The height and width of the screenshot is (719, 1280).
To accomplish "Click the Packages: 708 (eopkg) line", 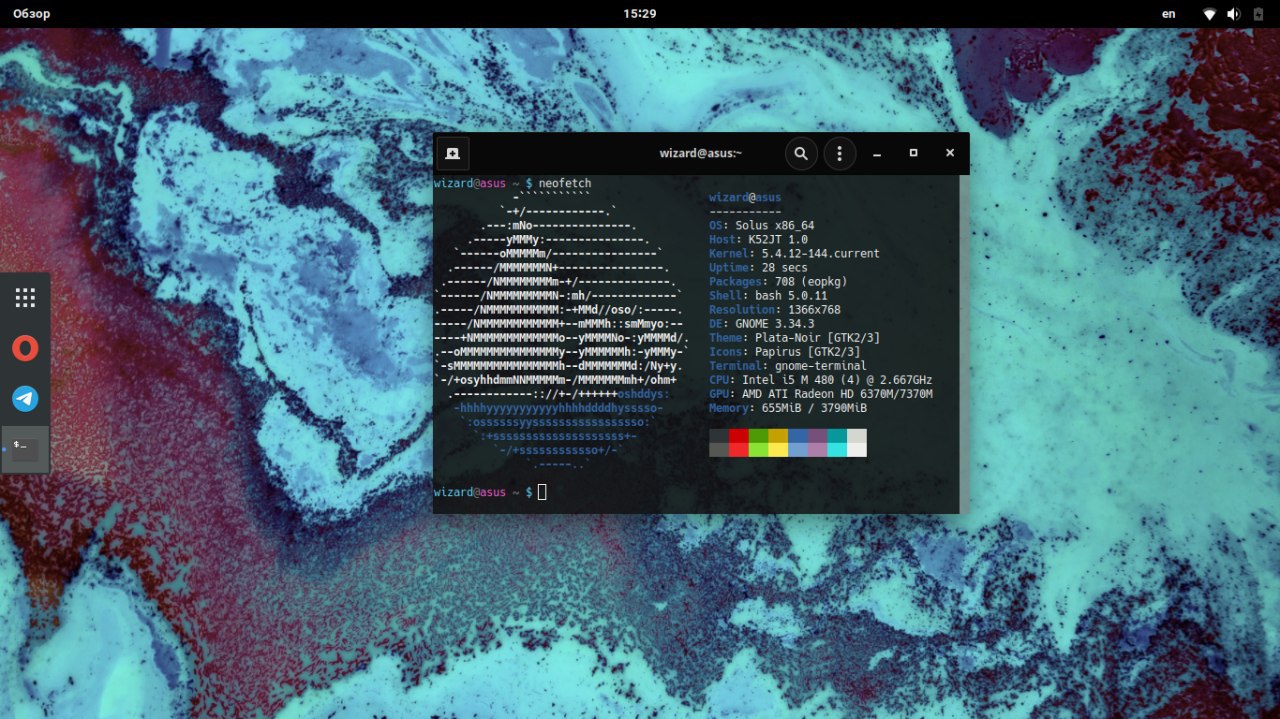I will 778,282.
